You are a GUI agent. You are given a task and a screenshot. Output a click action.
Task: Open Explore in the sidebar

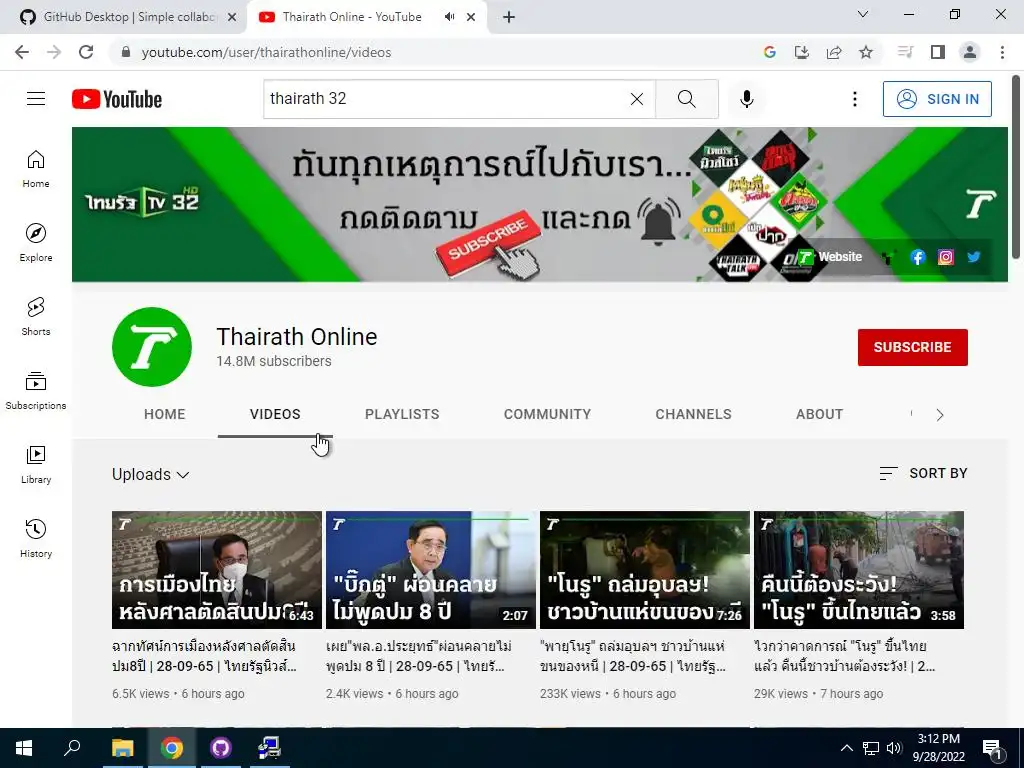36,243
